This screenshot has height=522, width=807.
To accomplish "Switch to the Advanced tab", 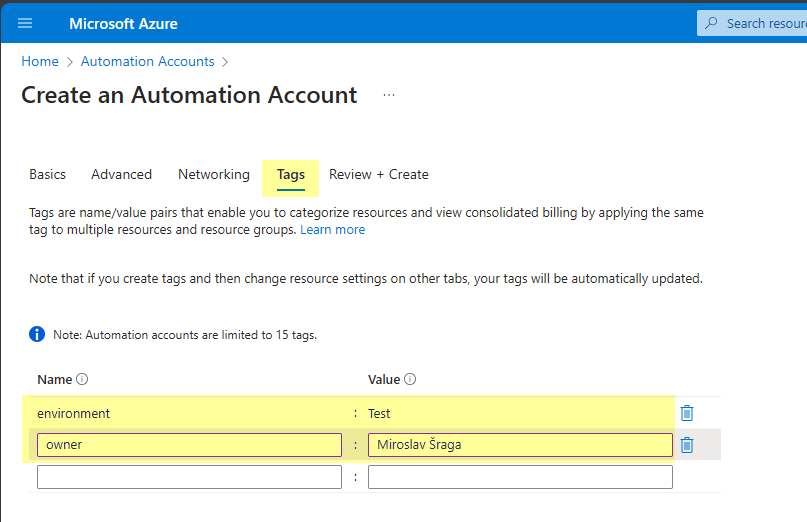I will click(121, 175).
